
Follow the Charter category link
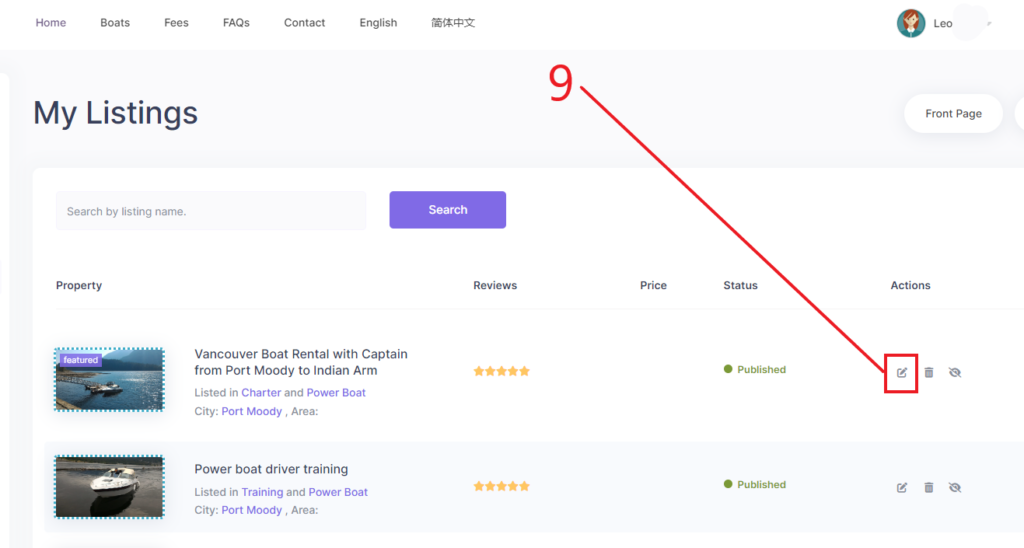click(x=261, y=393)
